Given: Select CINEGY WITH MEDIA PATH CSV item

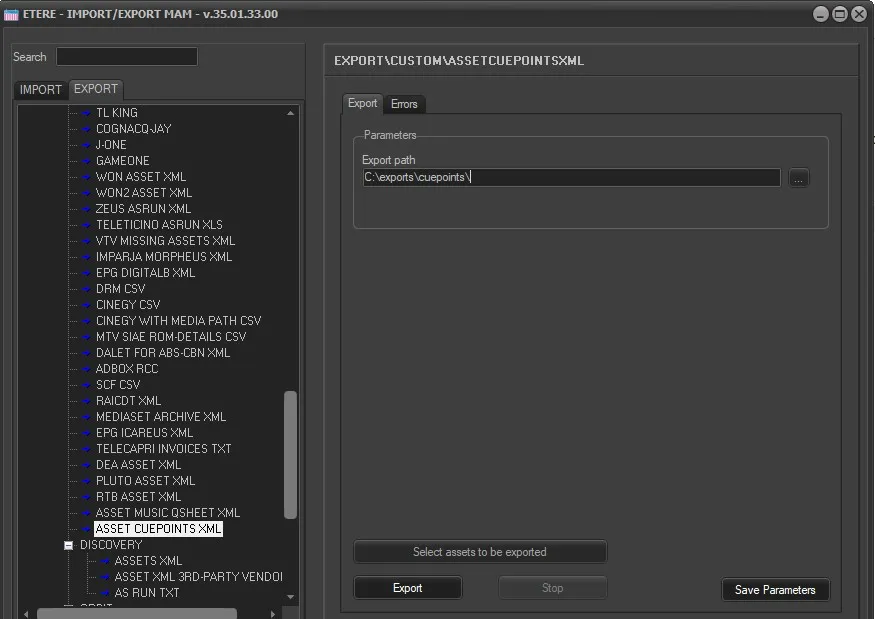Looking at the screenshot, I should click(178, 321).
